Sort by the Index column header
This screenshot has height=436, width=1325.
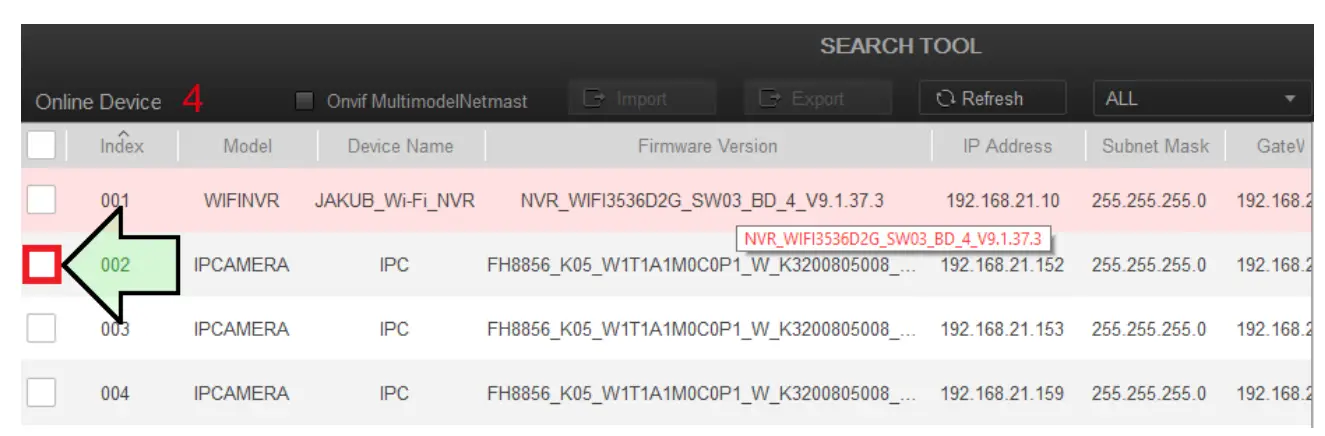click(121, 146)
